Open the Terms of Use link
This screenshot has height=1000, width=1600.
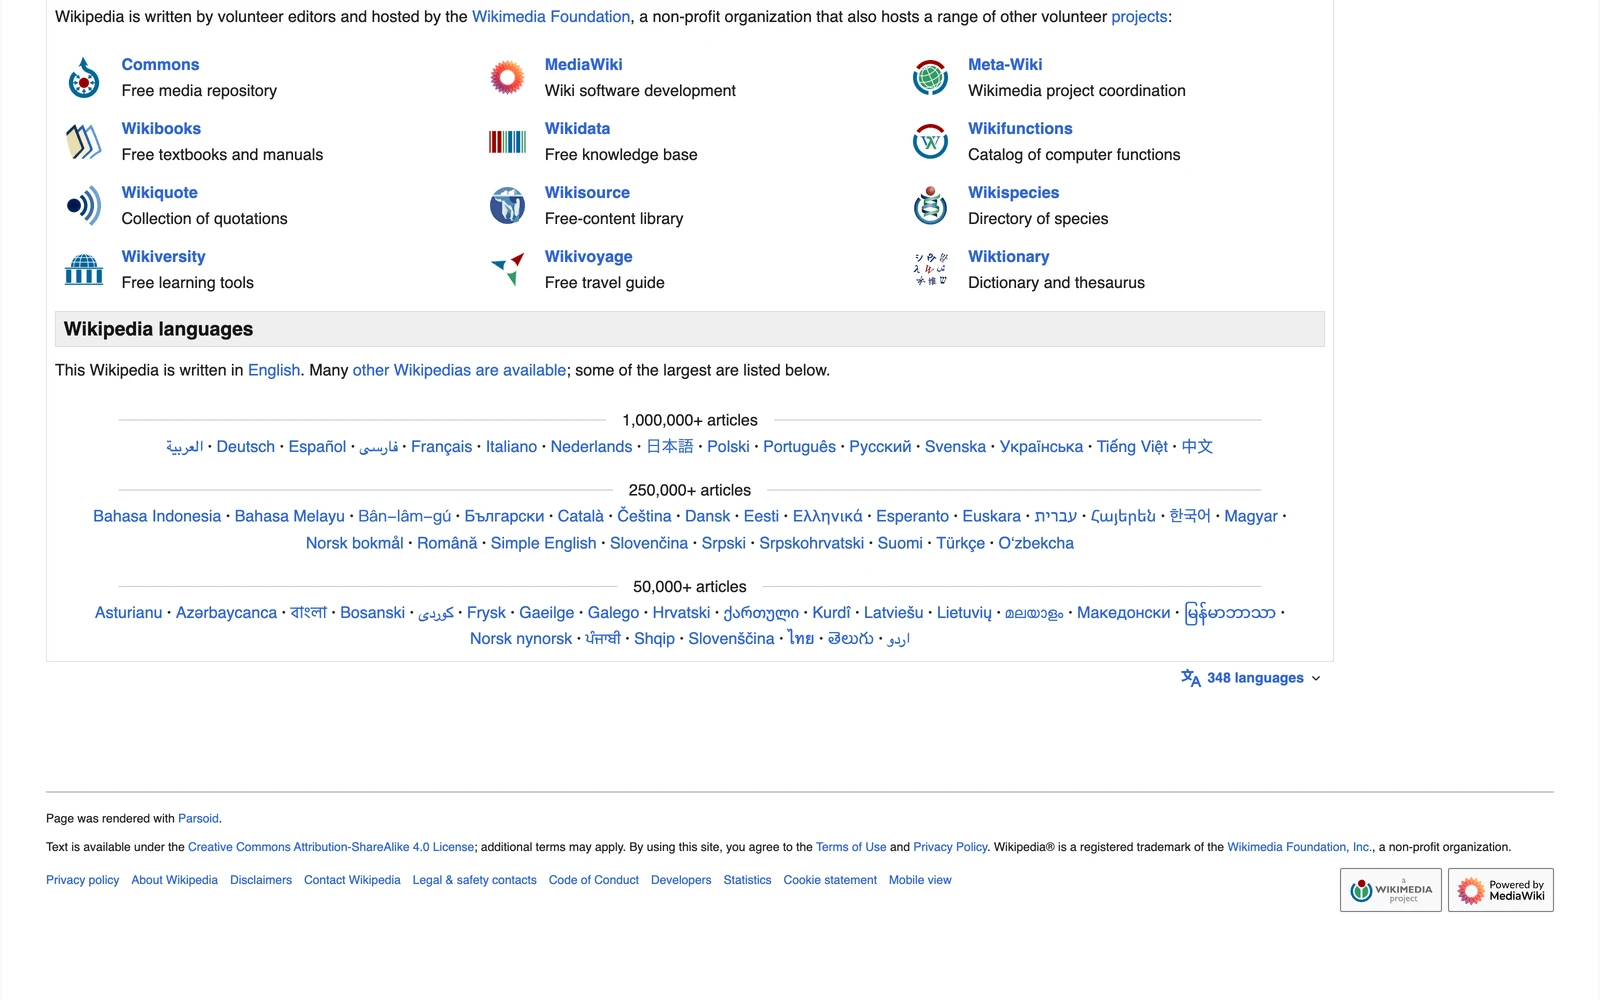851,847
